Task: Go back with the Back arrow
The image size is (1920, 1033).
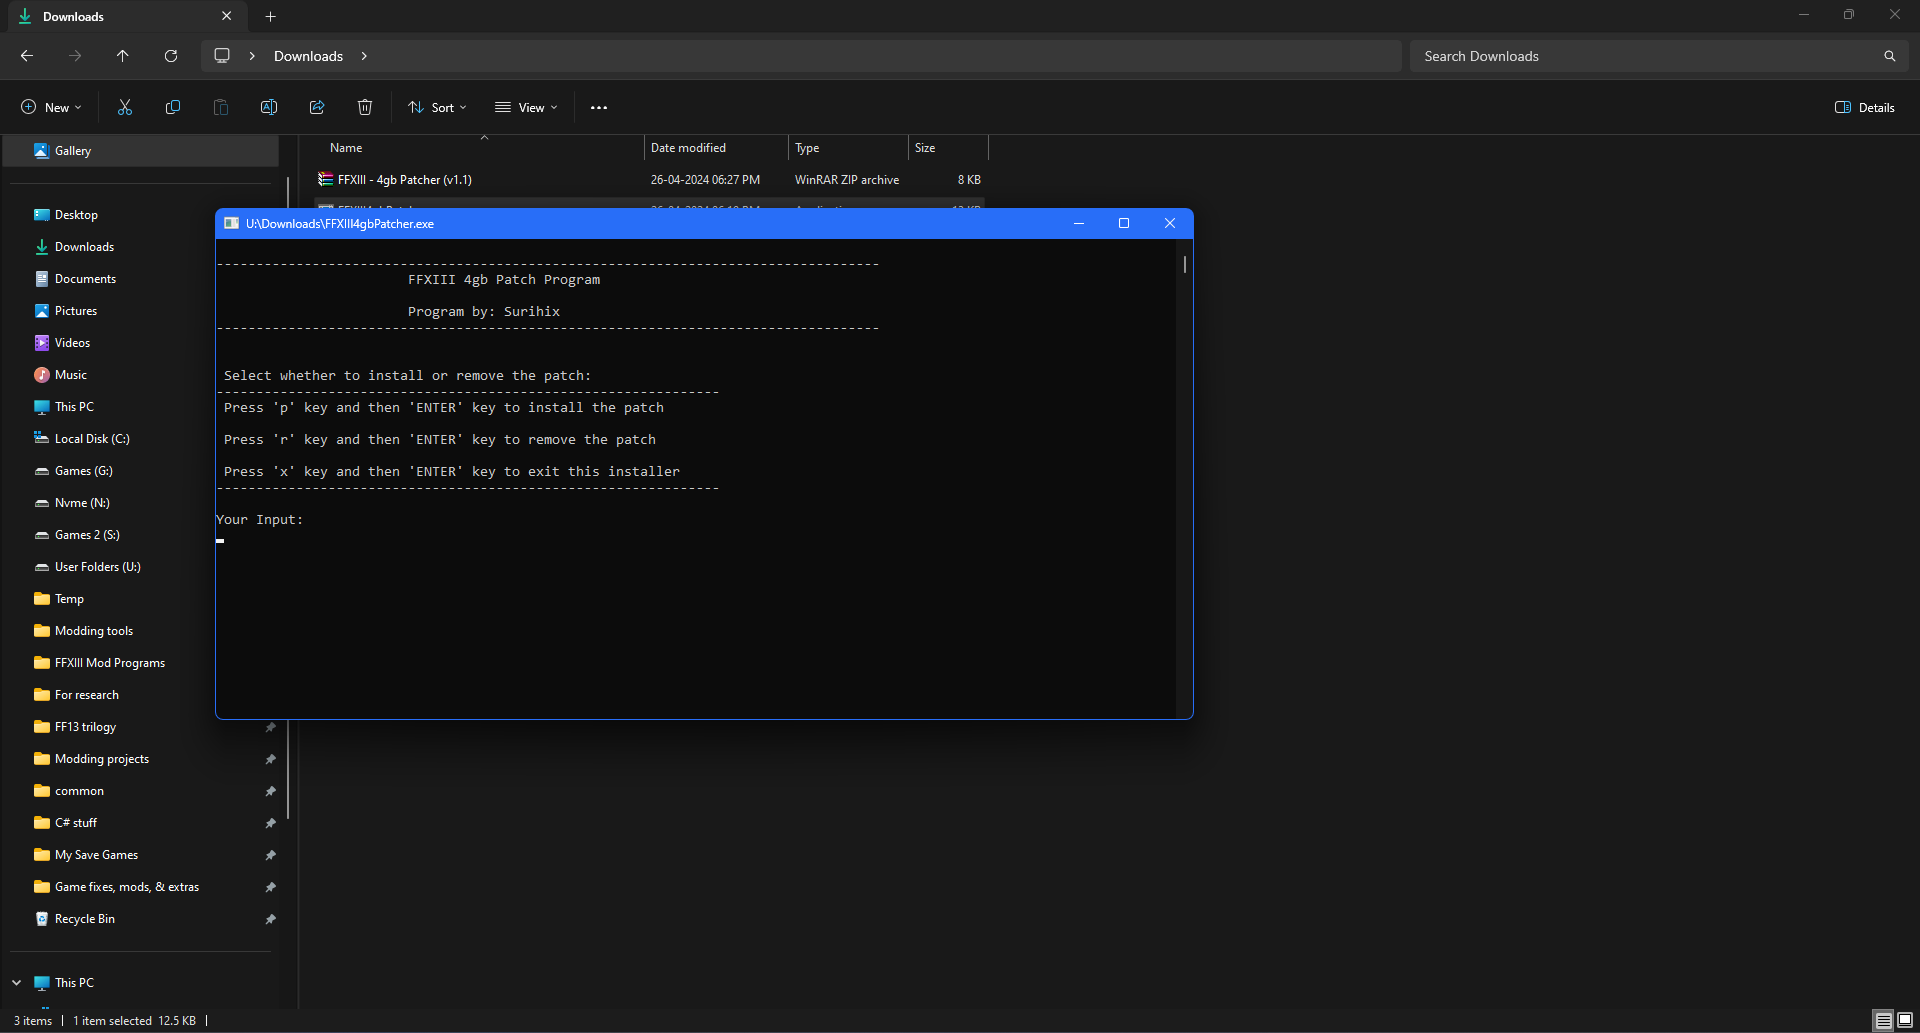Action: pyautogui.click(x=27, y=56)
